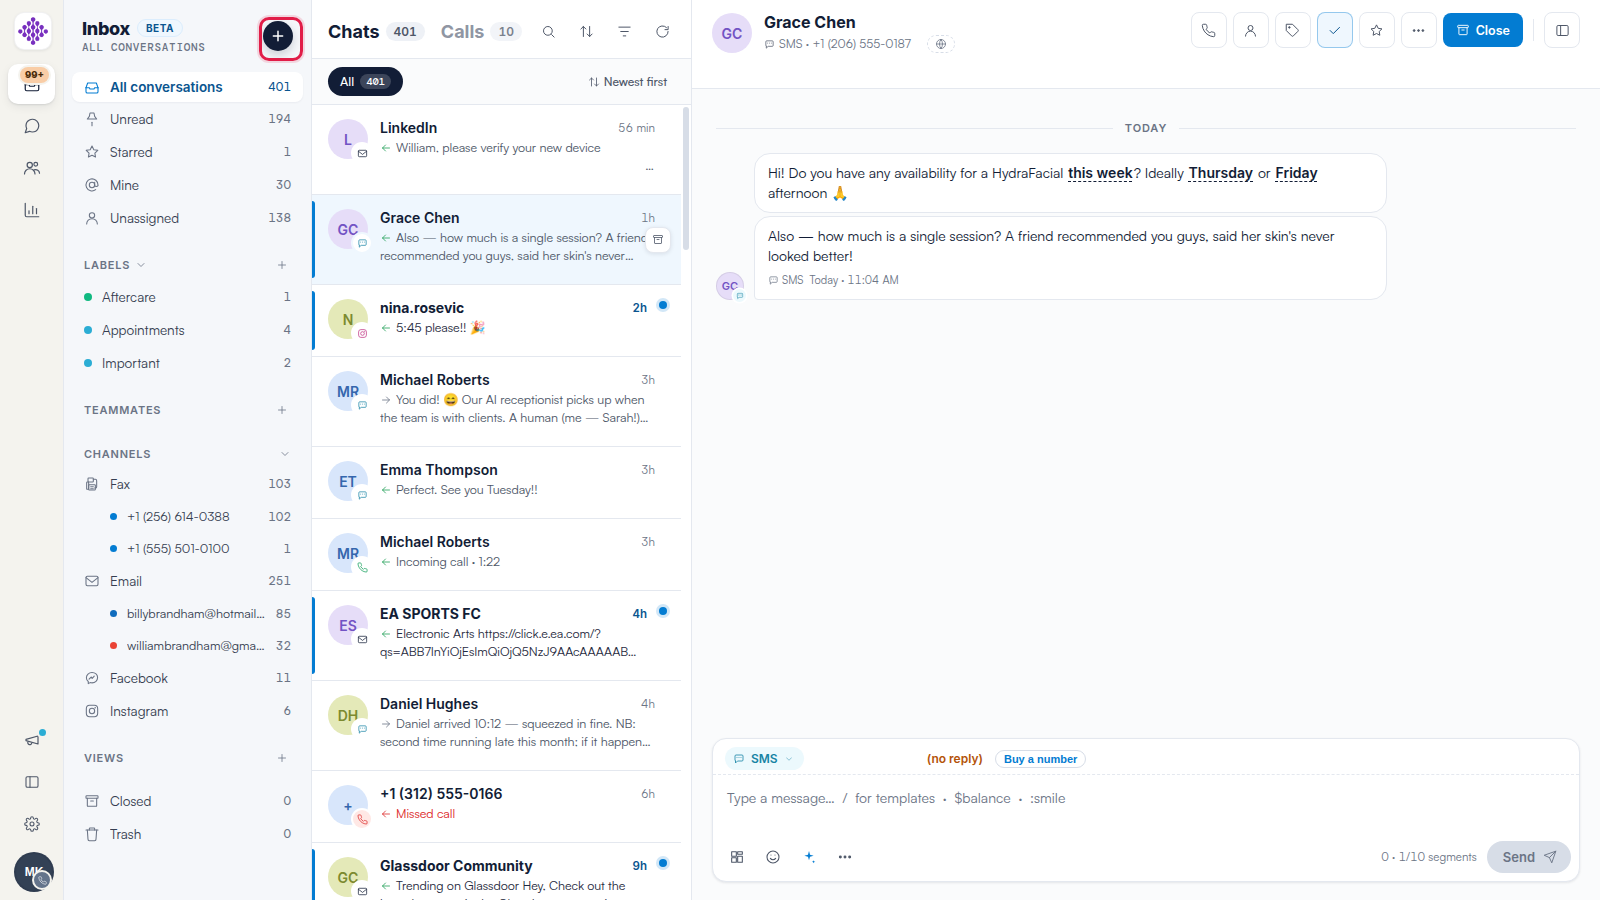Viewport: 1600px width, 900px height.
Task: Call Grace Chen with the phone icon
Action: coord(1209,30)
